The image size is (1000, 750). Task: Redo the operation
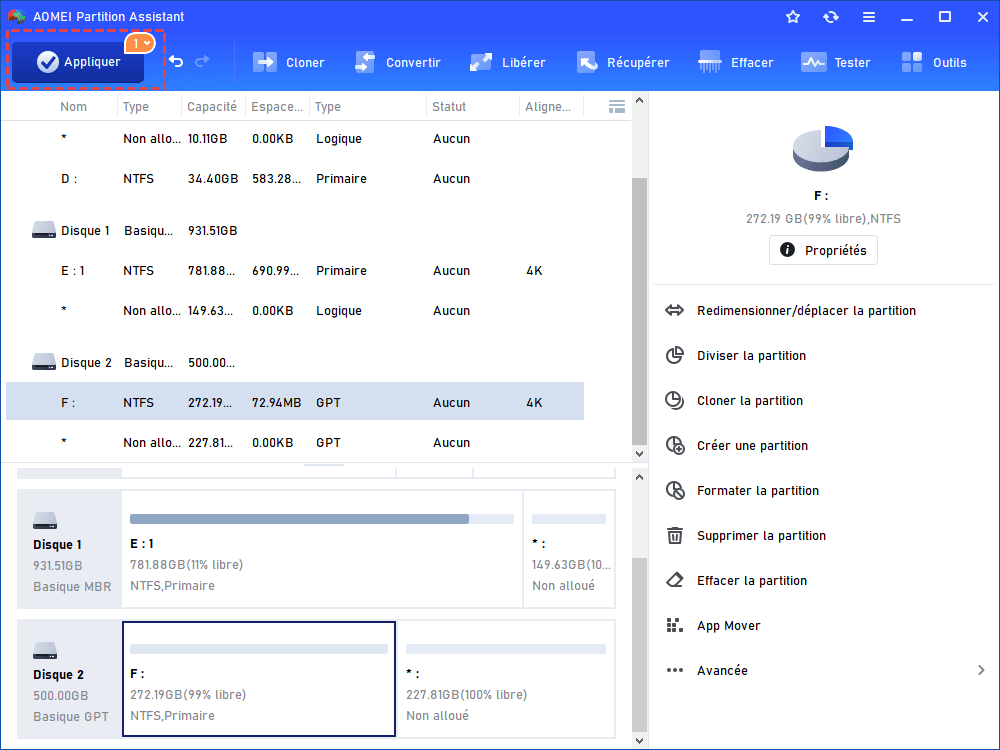[x=202, y=61]
